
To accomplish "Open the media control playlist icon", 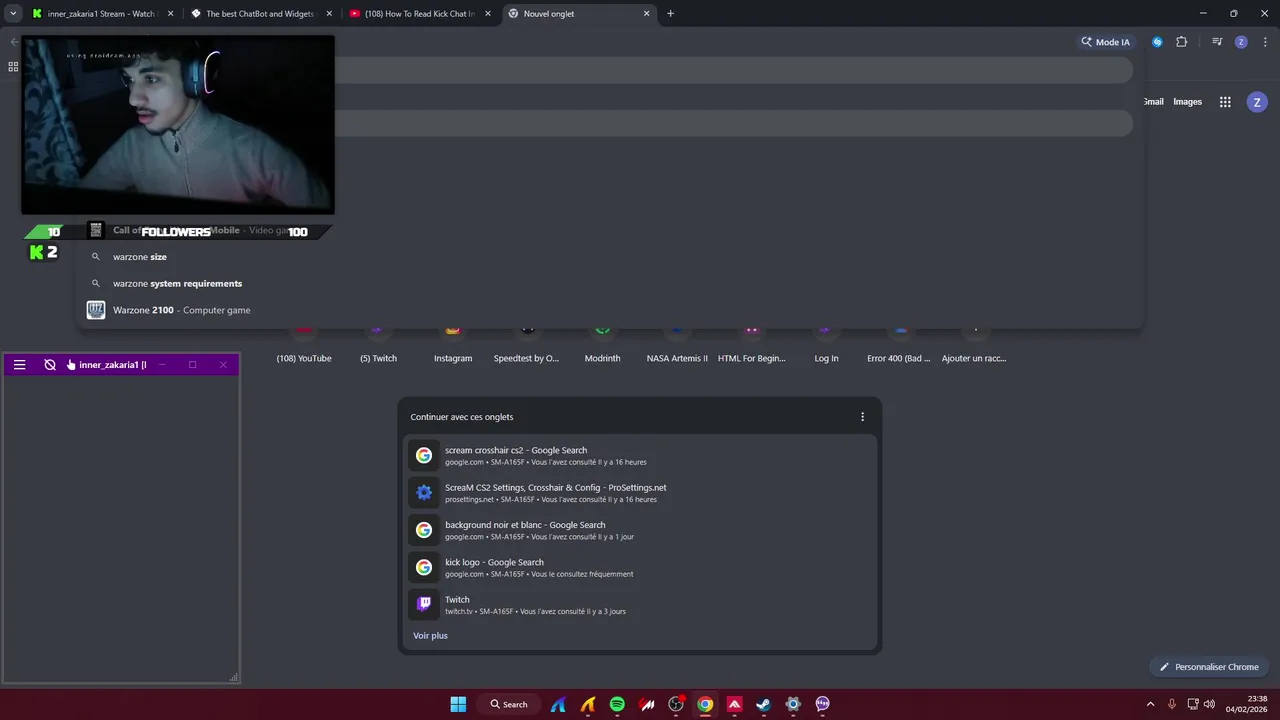I will click(1217, 42).
